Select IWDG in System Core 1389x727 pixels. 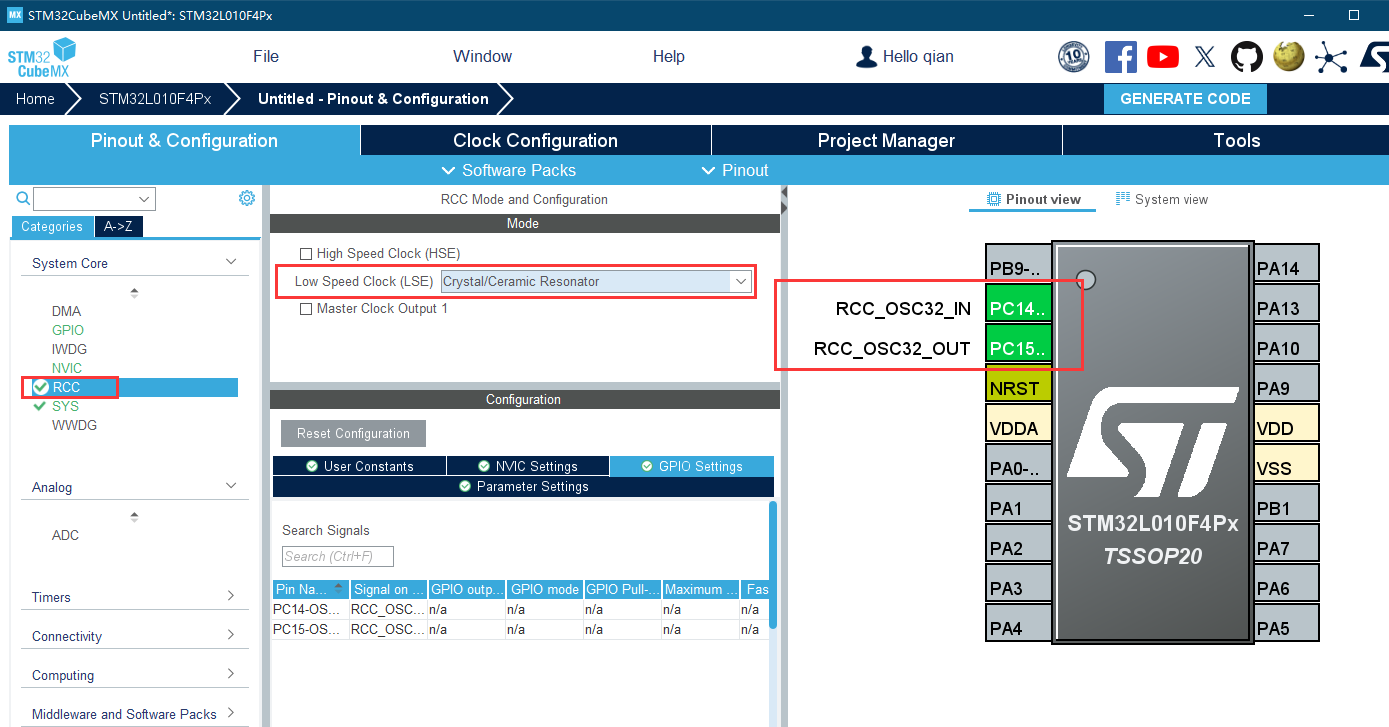pos(69,349)
